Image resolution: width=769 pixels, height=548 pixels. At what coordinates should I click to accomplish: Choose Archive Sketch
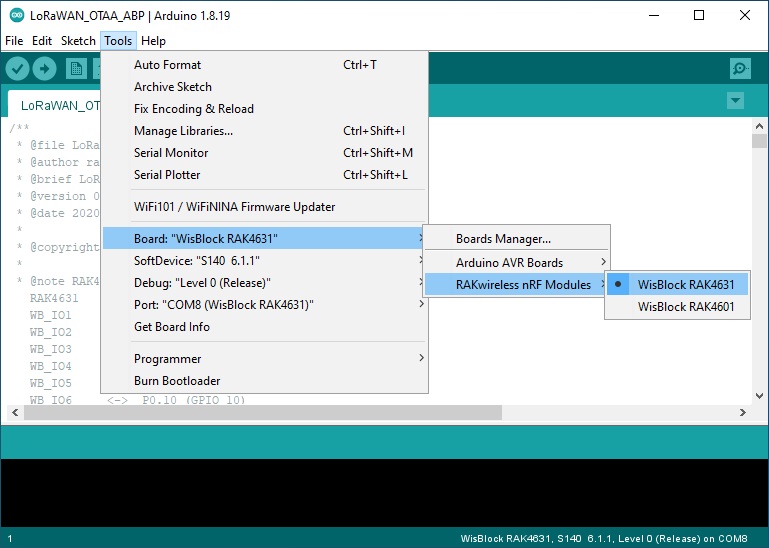265,87
